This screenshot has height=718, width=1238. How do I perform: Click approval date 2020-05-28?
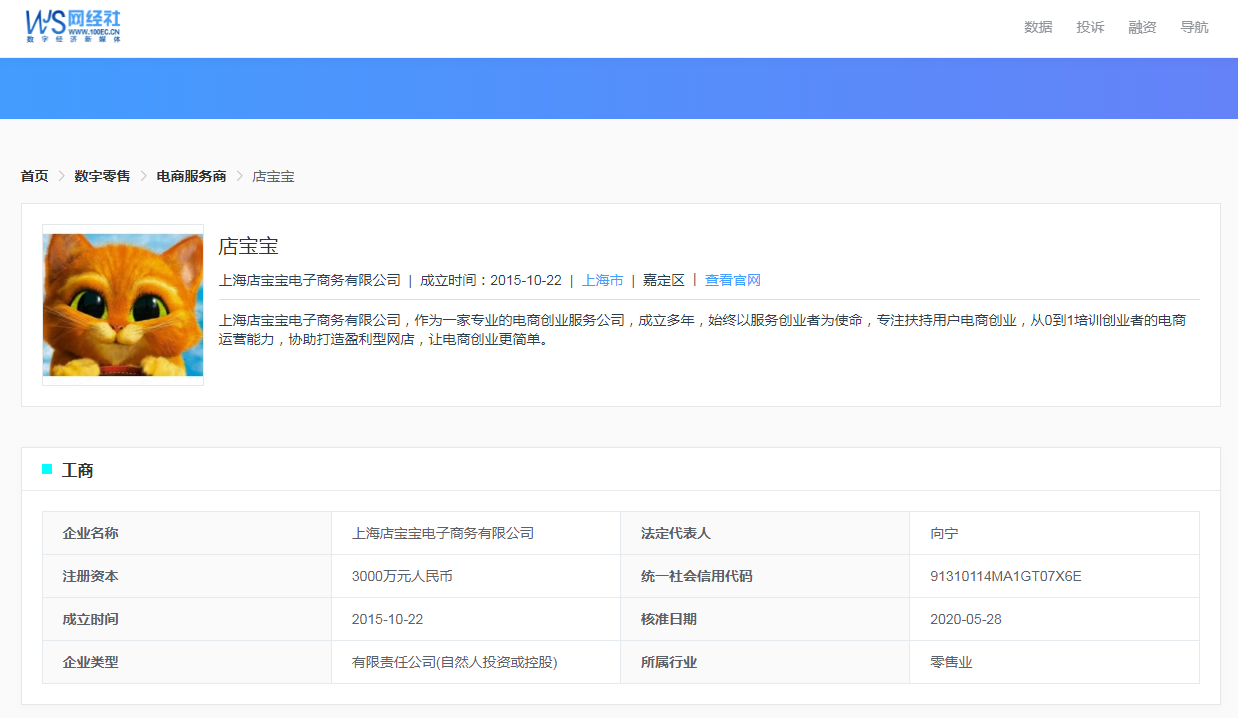click(966, 619)
